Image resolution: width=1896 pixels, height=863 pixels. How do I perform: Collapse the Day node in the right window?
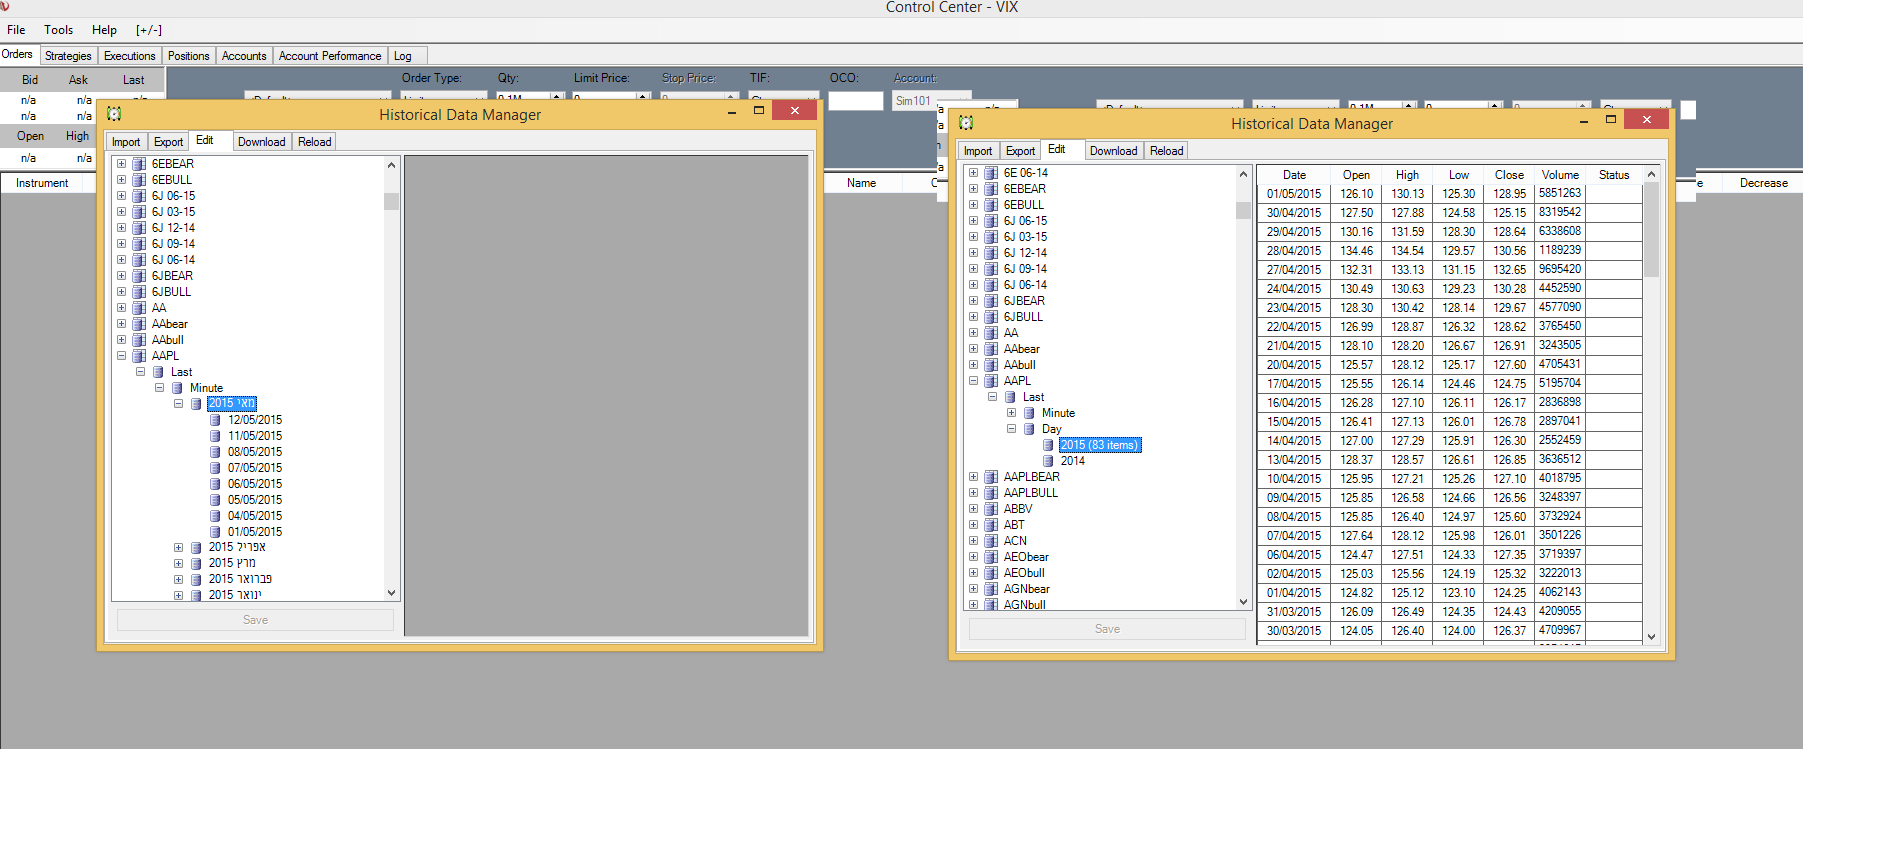click(x=1011, y=429)
